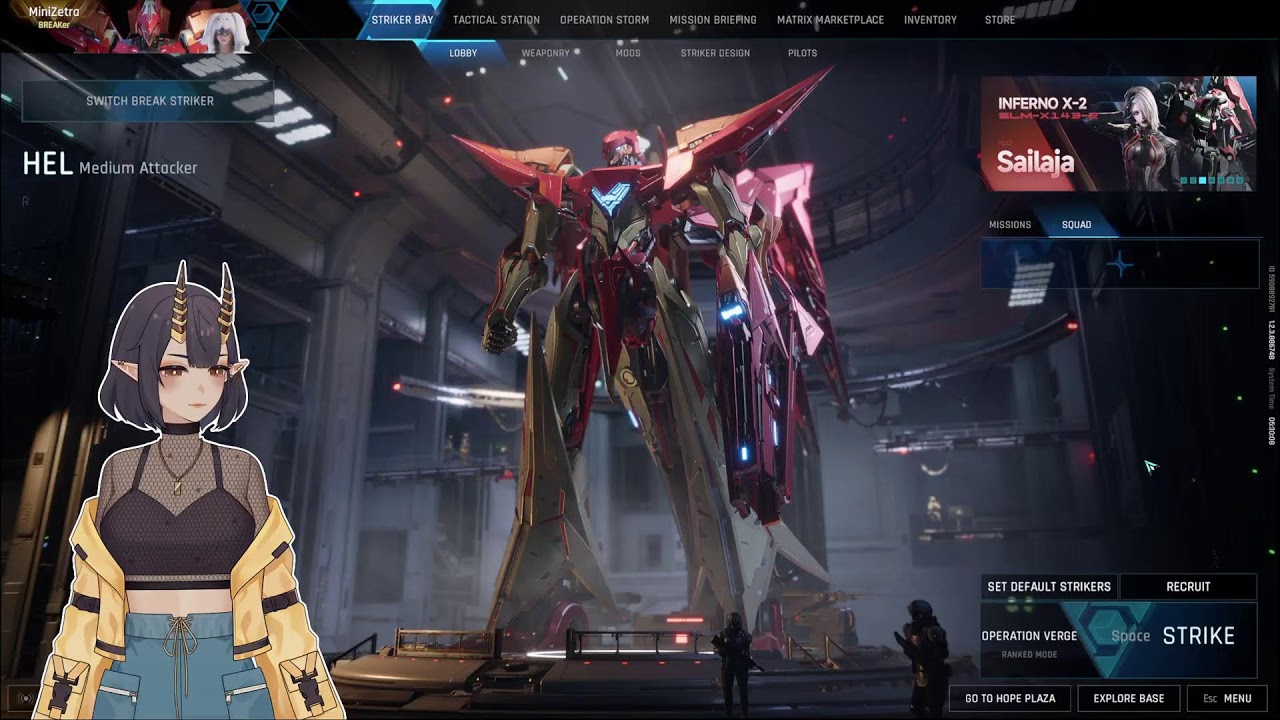Open MiniZetra player profile
Screen dimensions: 1280x720
54,18
